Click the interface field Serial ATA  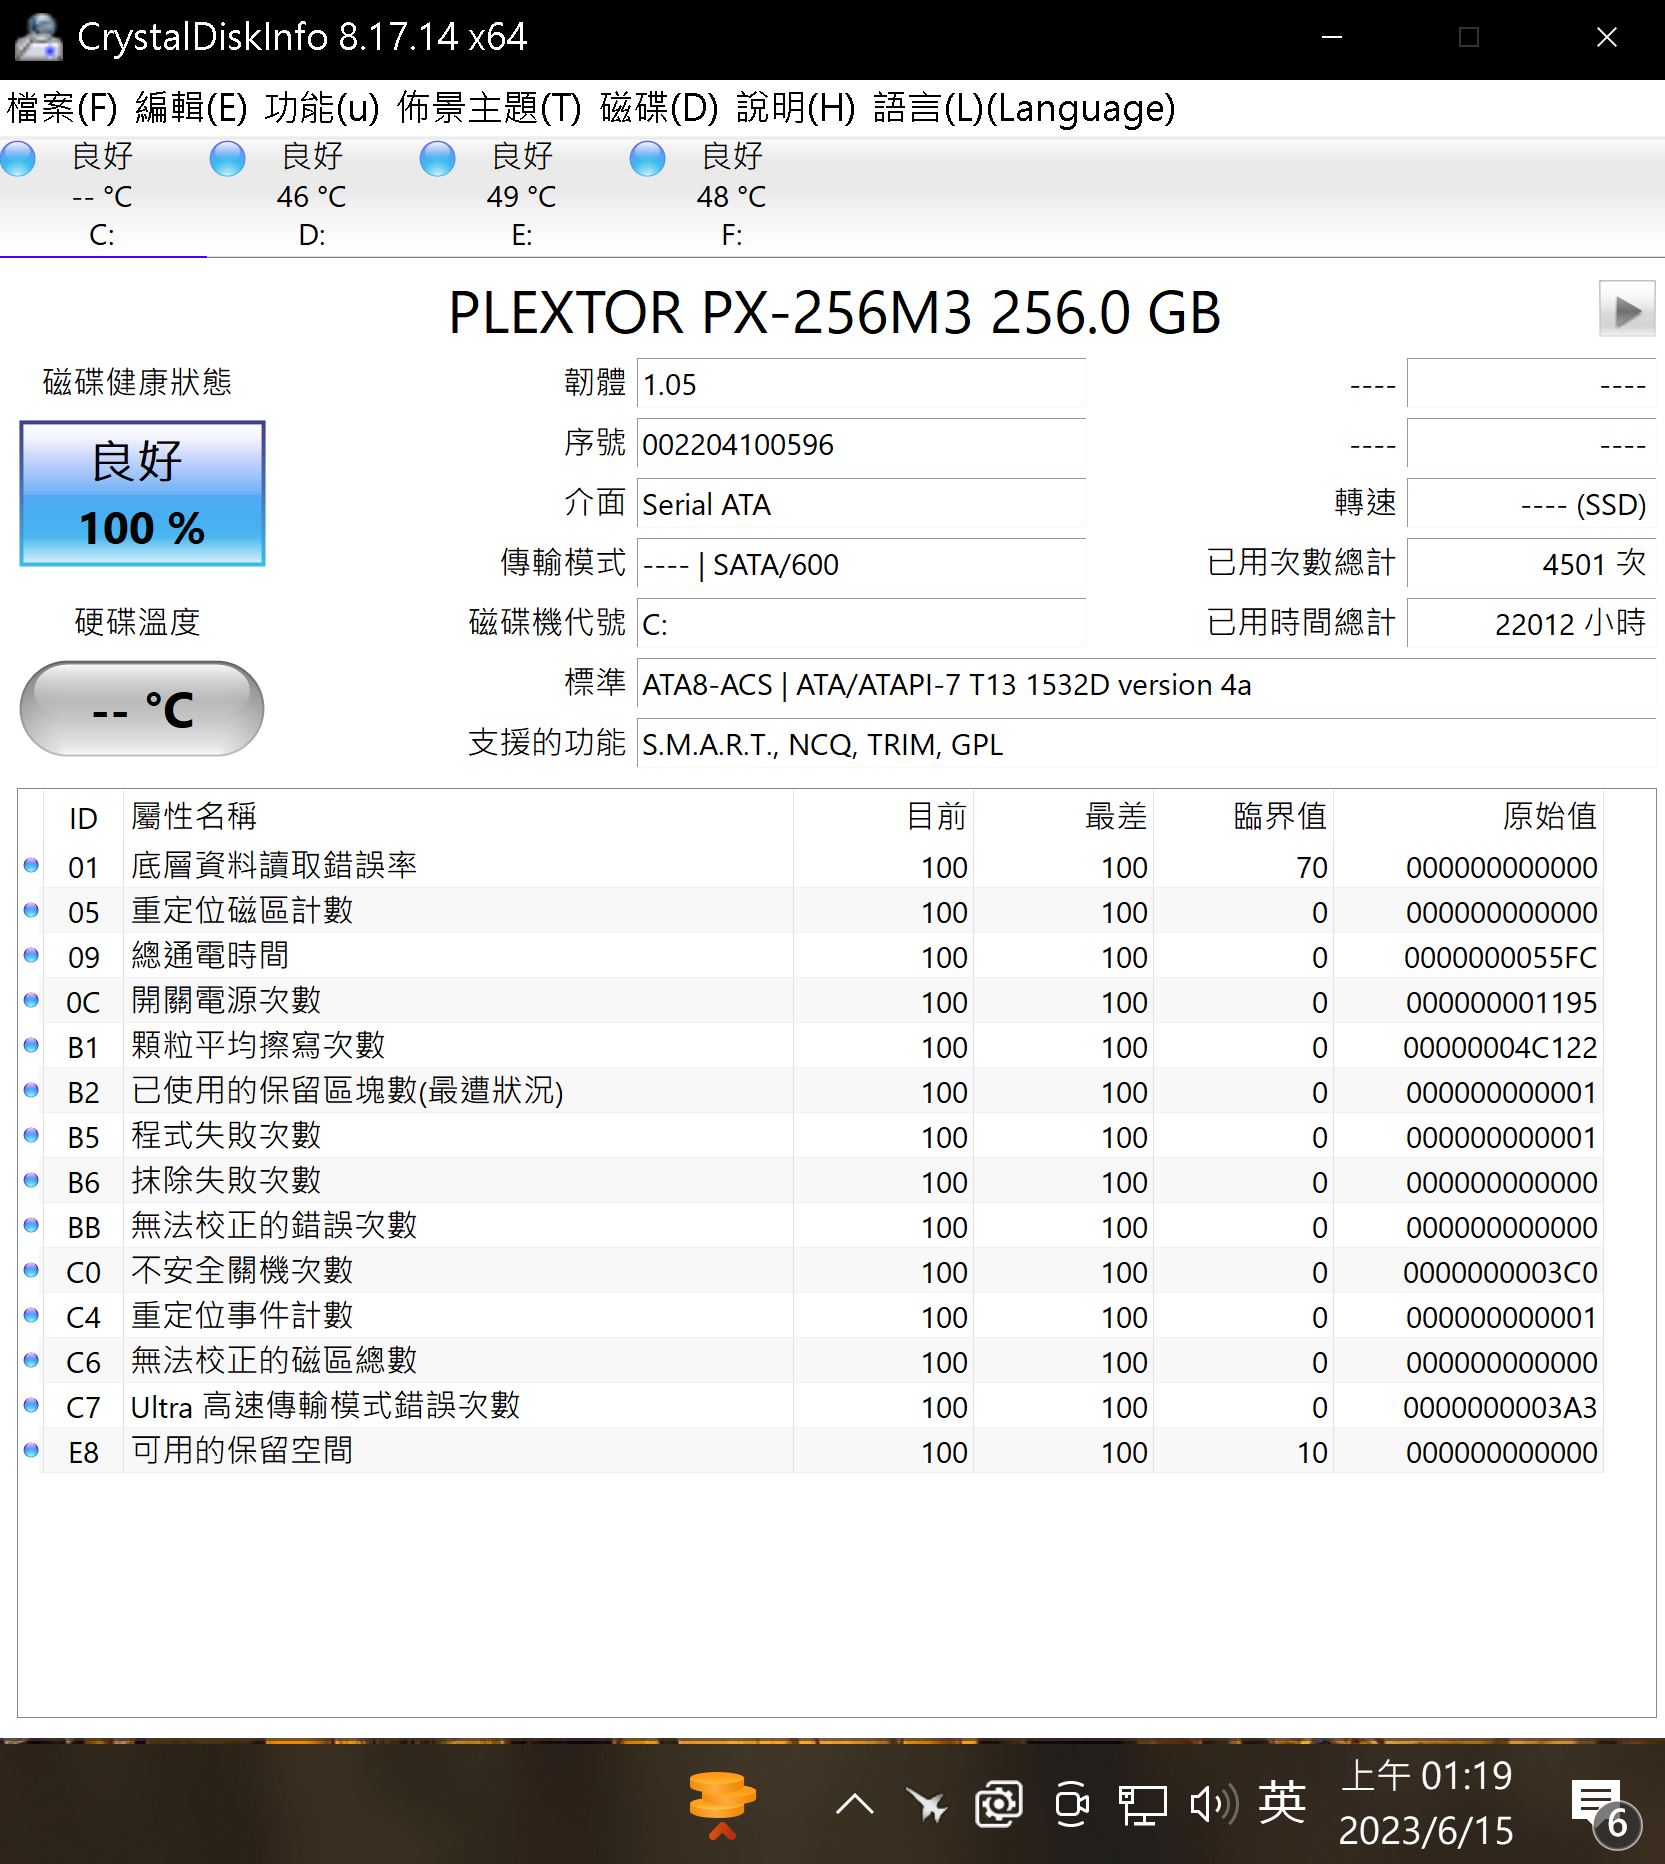coord(861,504)
